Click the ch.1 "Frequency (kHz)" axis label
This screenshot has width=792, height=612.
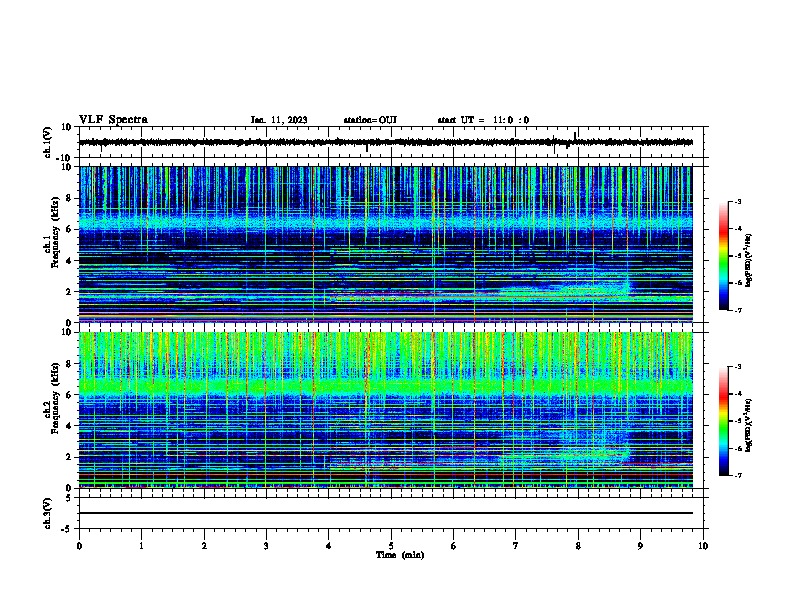pyautogui.click(x=55, y=232)
